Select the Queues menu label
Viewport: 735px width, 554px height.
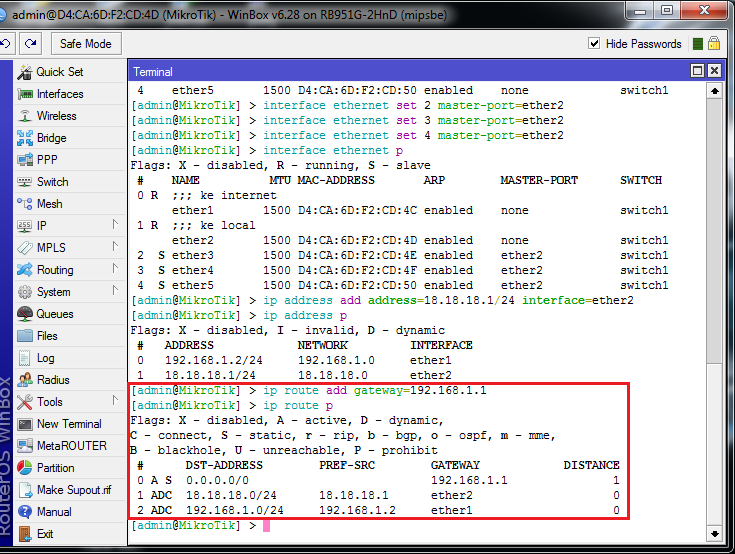pyautogui.click(x=55, y=314)
